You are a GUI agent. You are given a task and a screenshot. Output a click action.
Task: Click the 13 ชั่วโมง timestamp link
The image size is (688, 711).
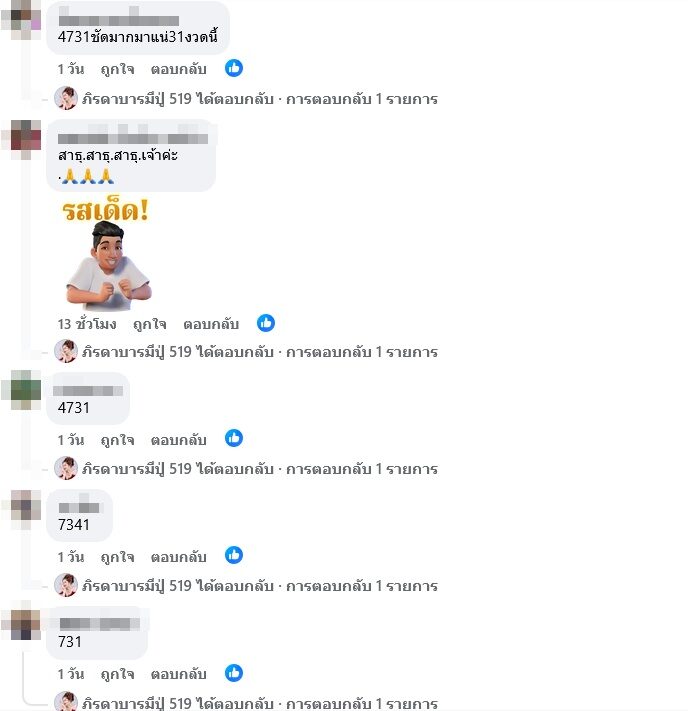click(87, 324)
